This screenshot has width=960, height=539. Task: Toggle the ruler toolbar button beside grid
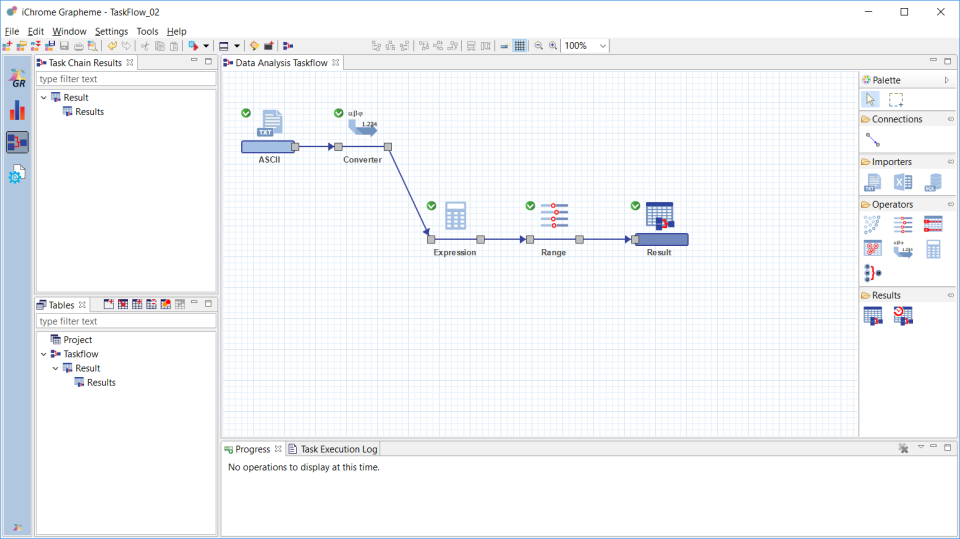click(x=504, y=46)
